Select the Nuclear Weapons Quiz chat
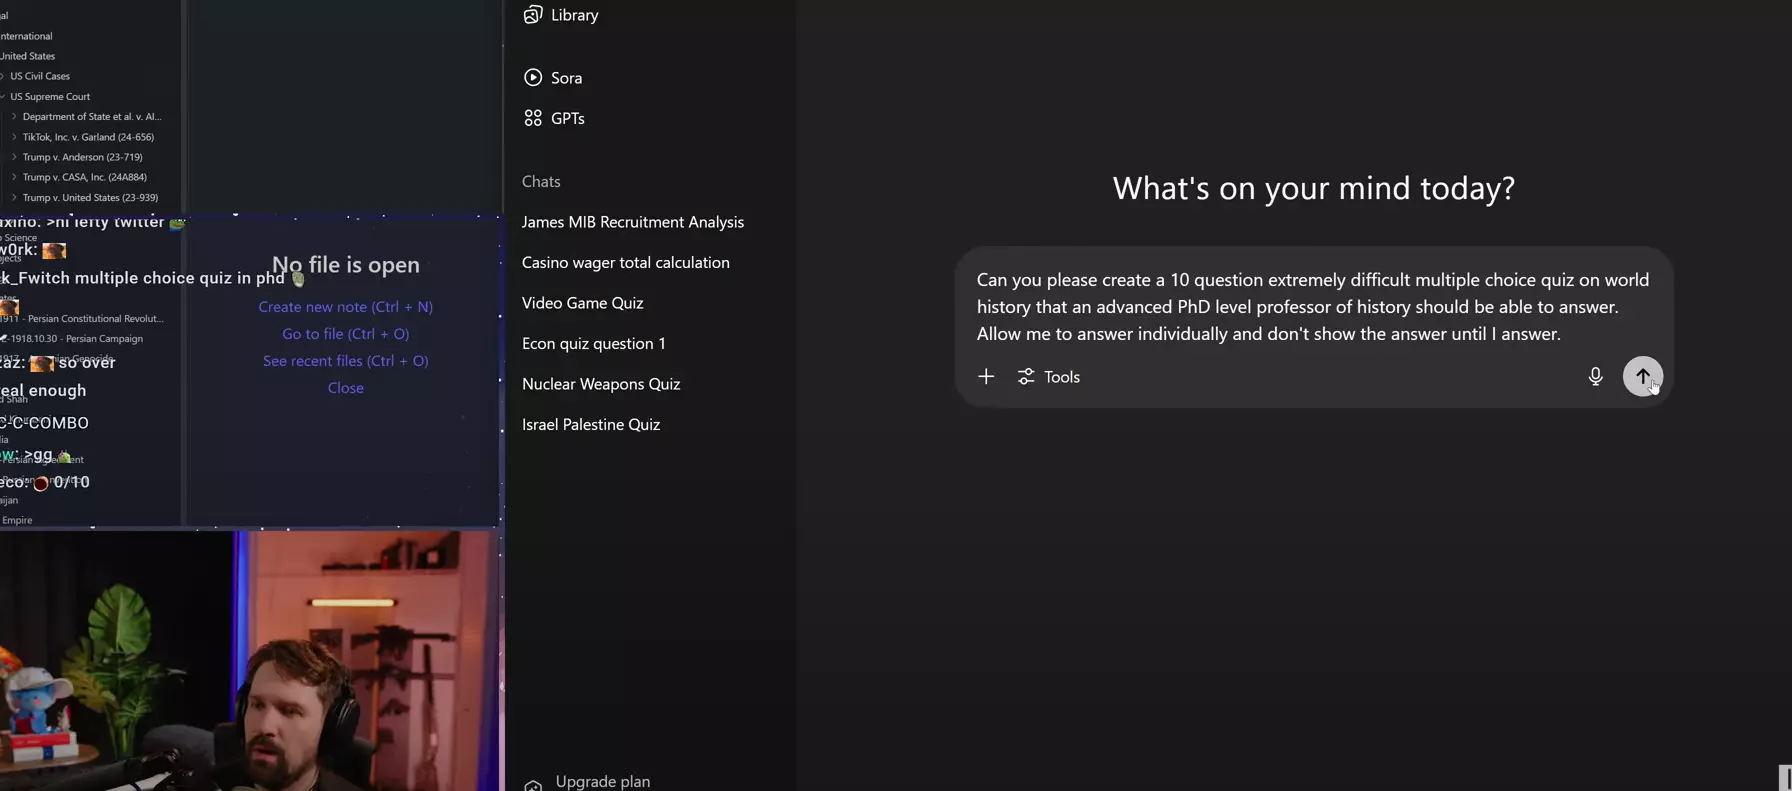This screenshot has width=1792, height=791. pyautogui.click(x=601, y=384)
